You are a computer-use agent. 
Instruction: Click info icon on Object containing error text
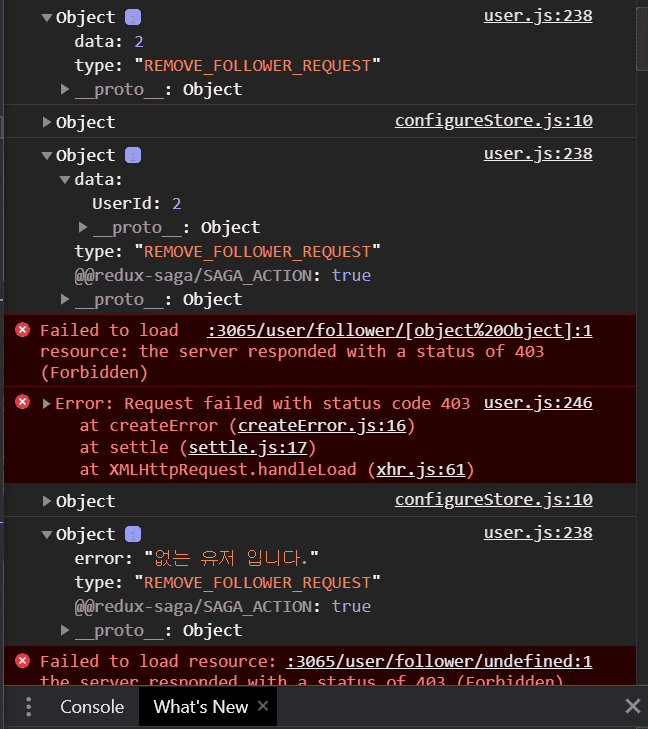[x=133, y=534]
